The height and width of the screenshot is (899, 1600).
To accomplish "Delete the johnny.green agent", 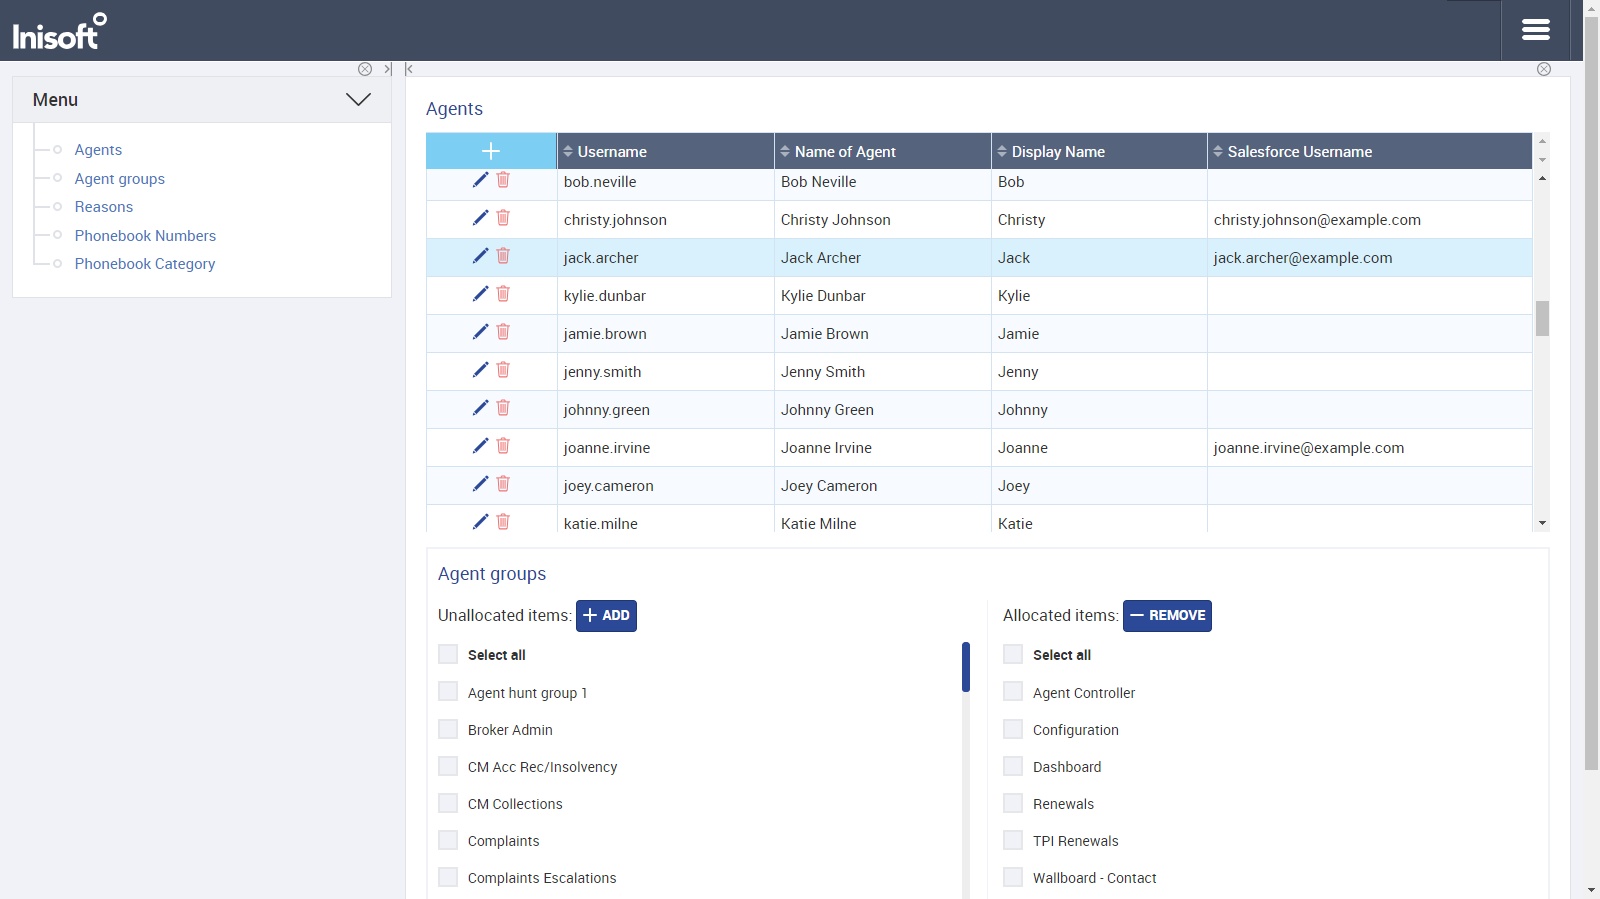I will (503, 408).
